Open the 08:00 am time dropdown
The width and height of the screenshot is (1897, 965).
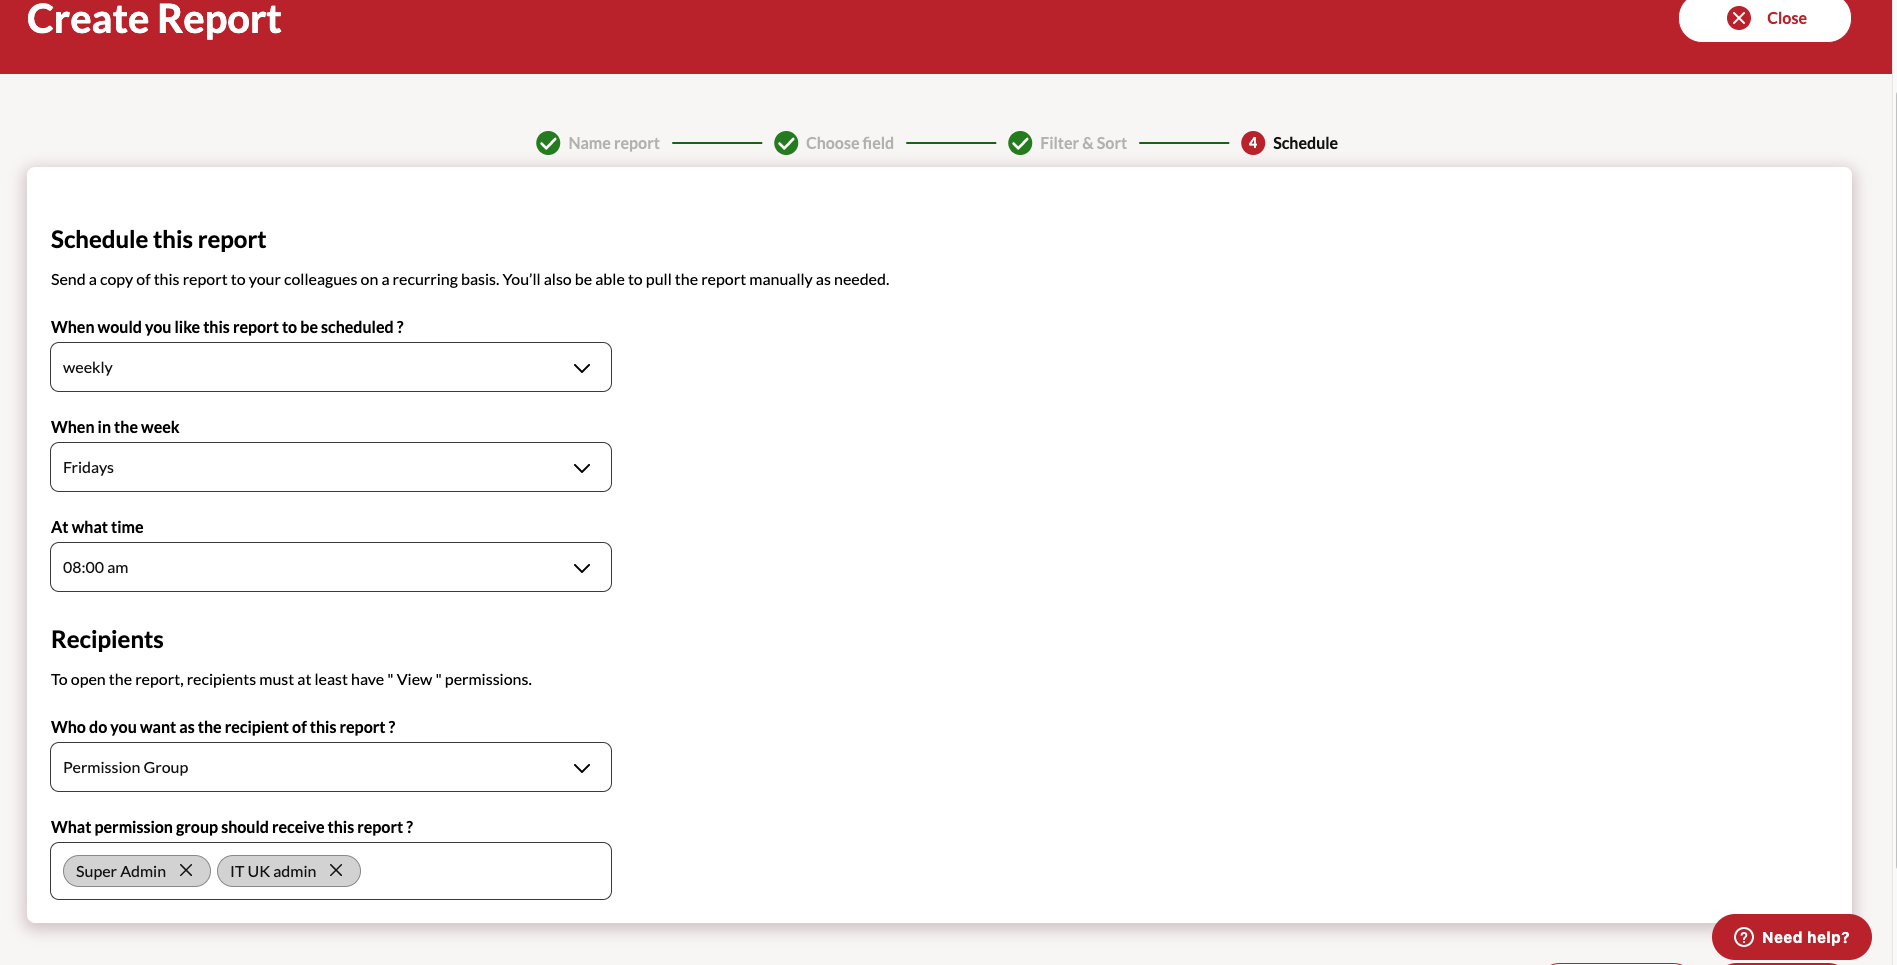pos(331,567)
